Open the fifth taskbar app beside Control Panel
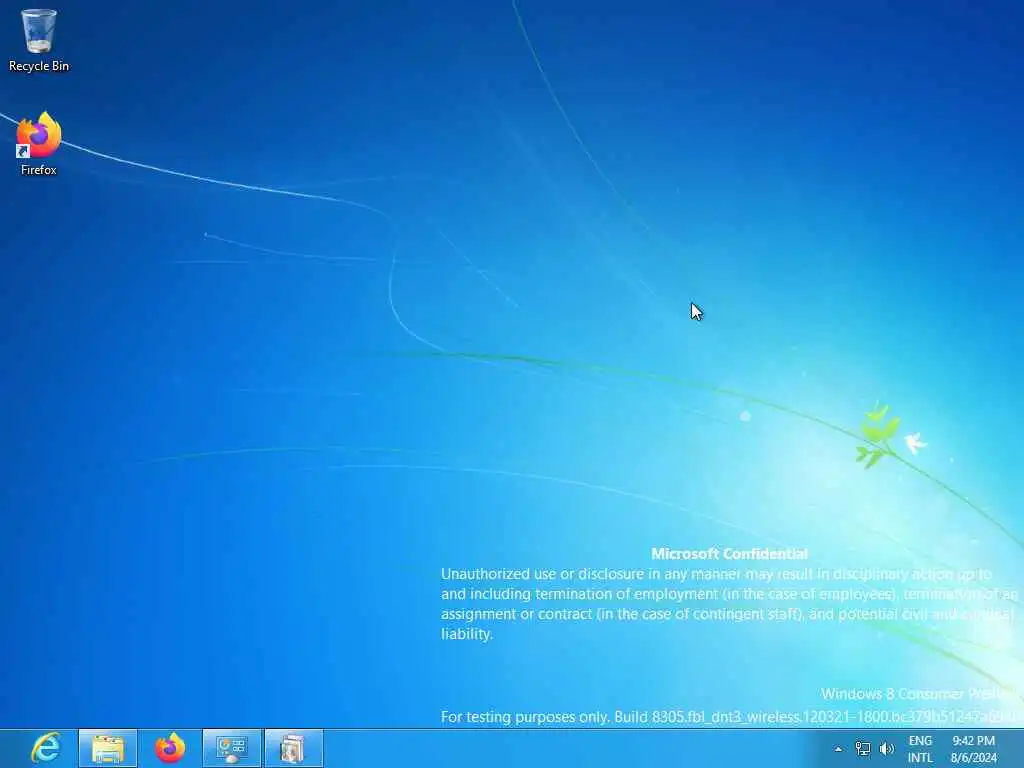The width and height of the screenshot is (1024, 768). click(294, 748)
